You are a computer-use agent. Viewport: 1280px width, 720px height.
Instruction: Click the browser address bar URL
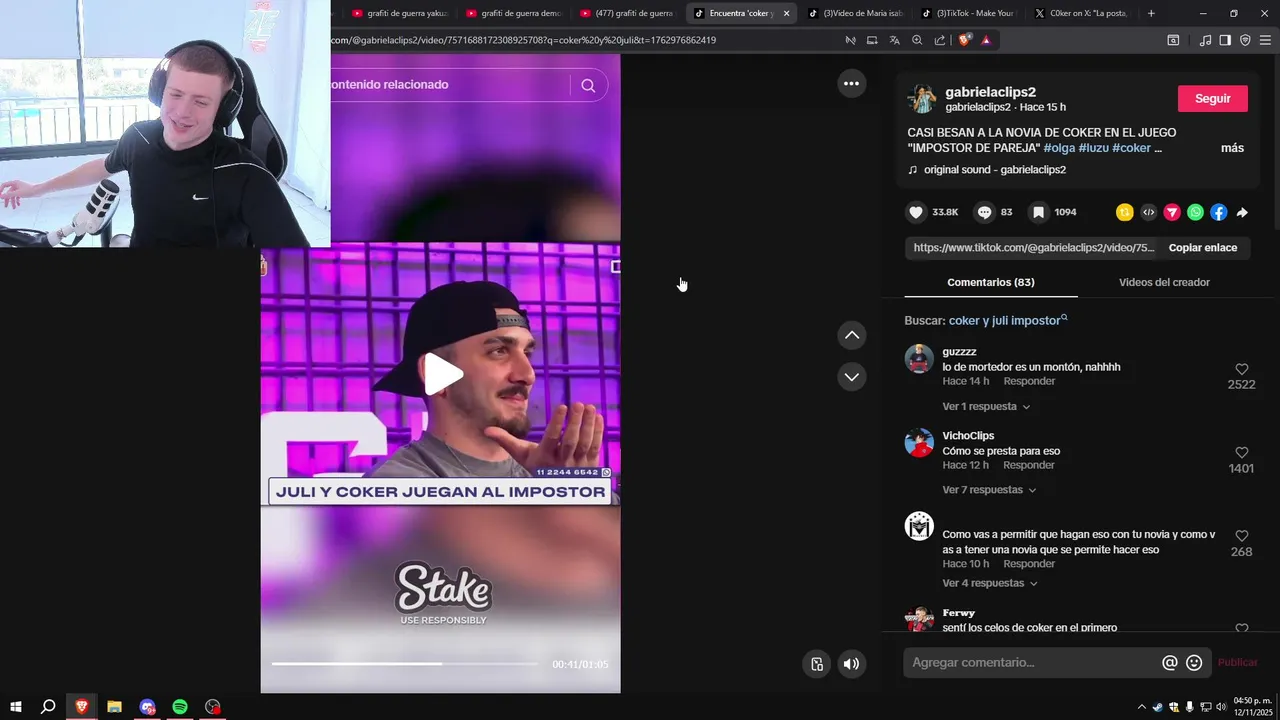click(524, 40)
